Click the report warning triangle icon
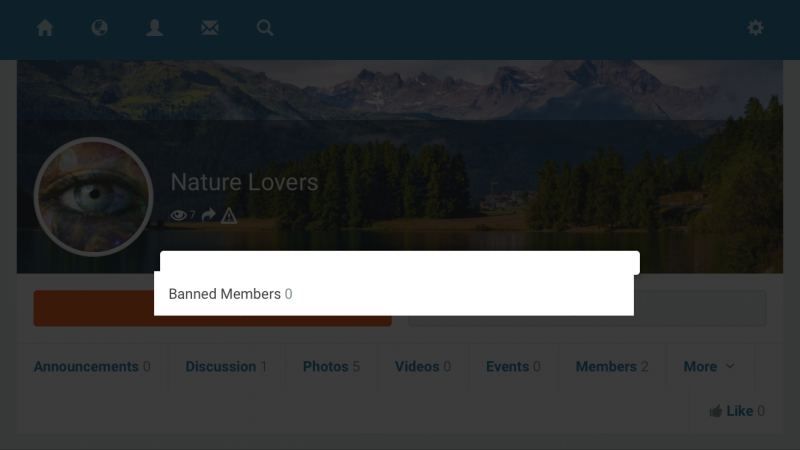 tap(229, 216)
